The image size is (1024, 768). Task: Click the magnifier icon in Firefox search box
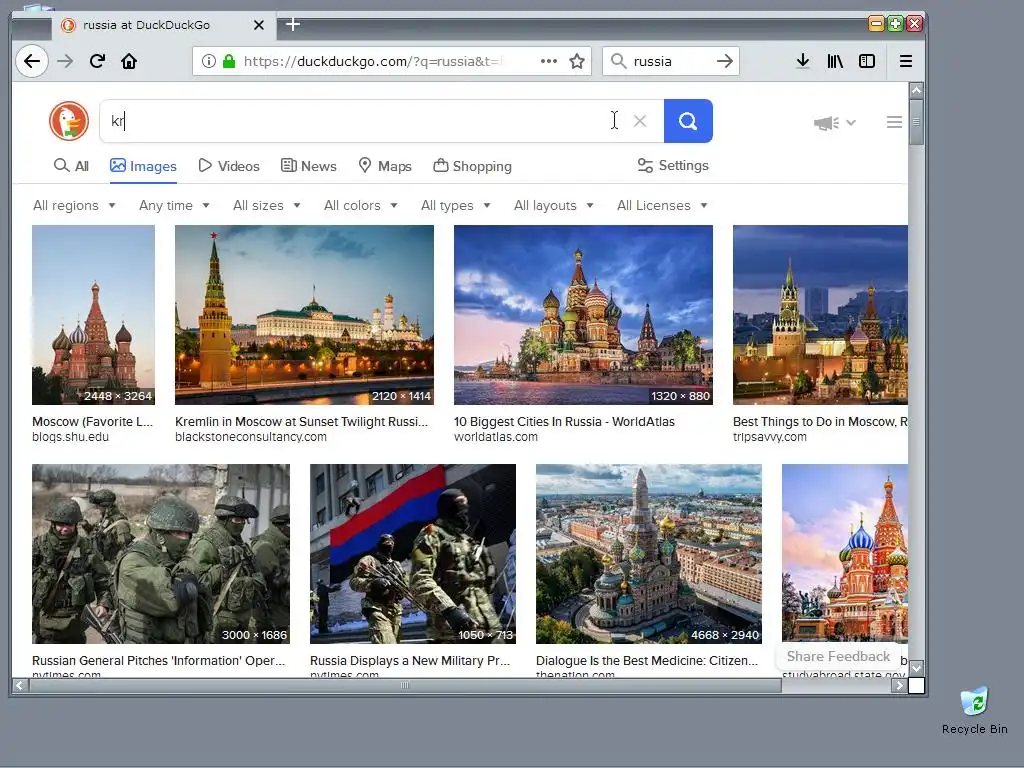click(x=618, y=61)
